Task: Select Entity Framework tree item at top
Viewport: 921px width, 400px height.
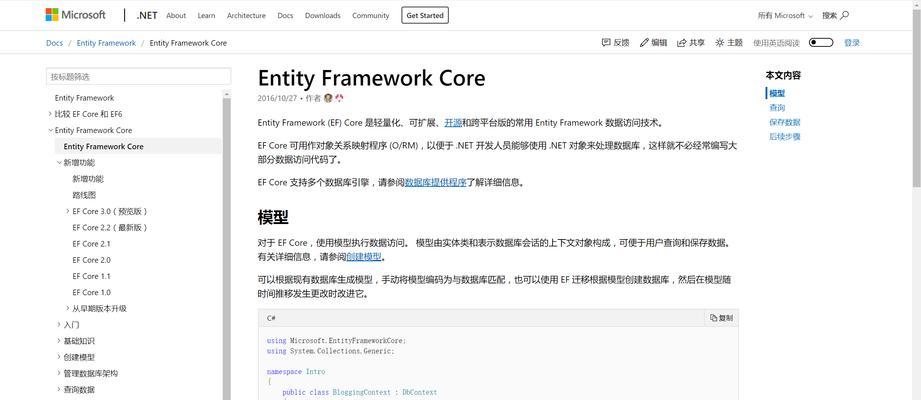Action: pyautogui.click(x=85, y=98)
